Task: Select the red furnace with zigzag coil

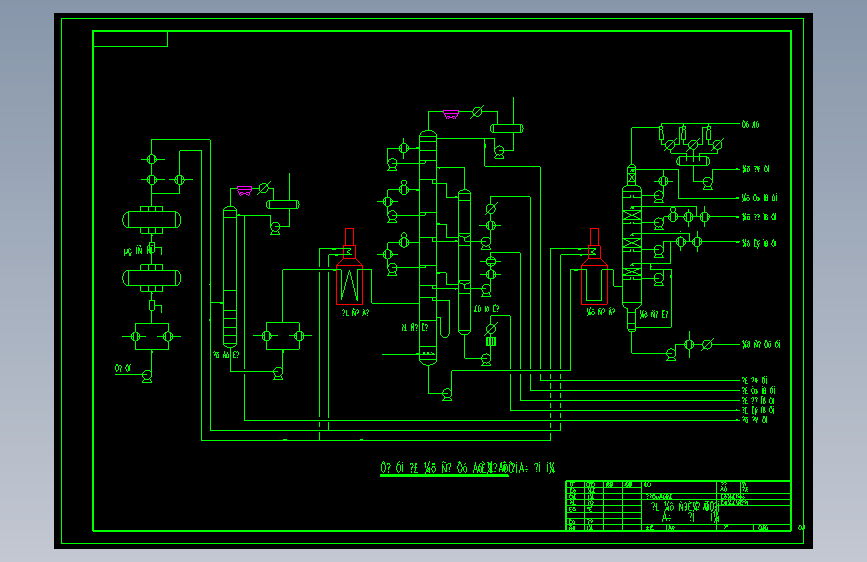Action: 349,267
